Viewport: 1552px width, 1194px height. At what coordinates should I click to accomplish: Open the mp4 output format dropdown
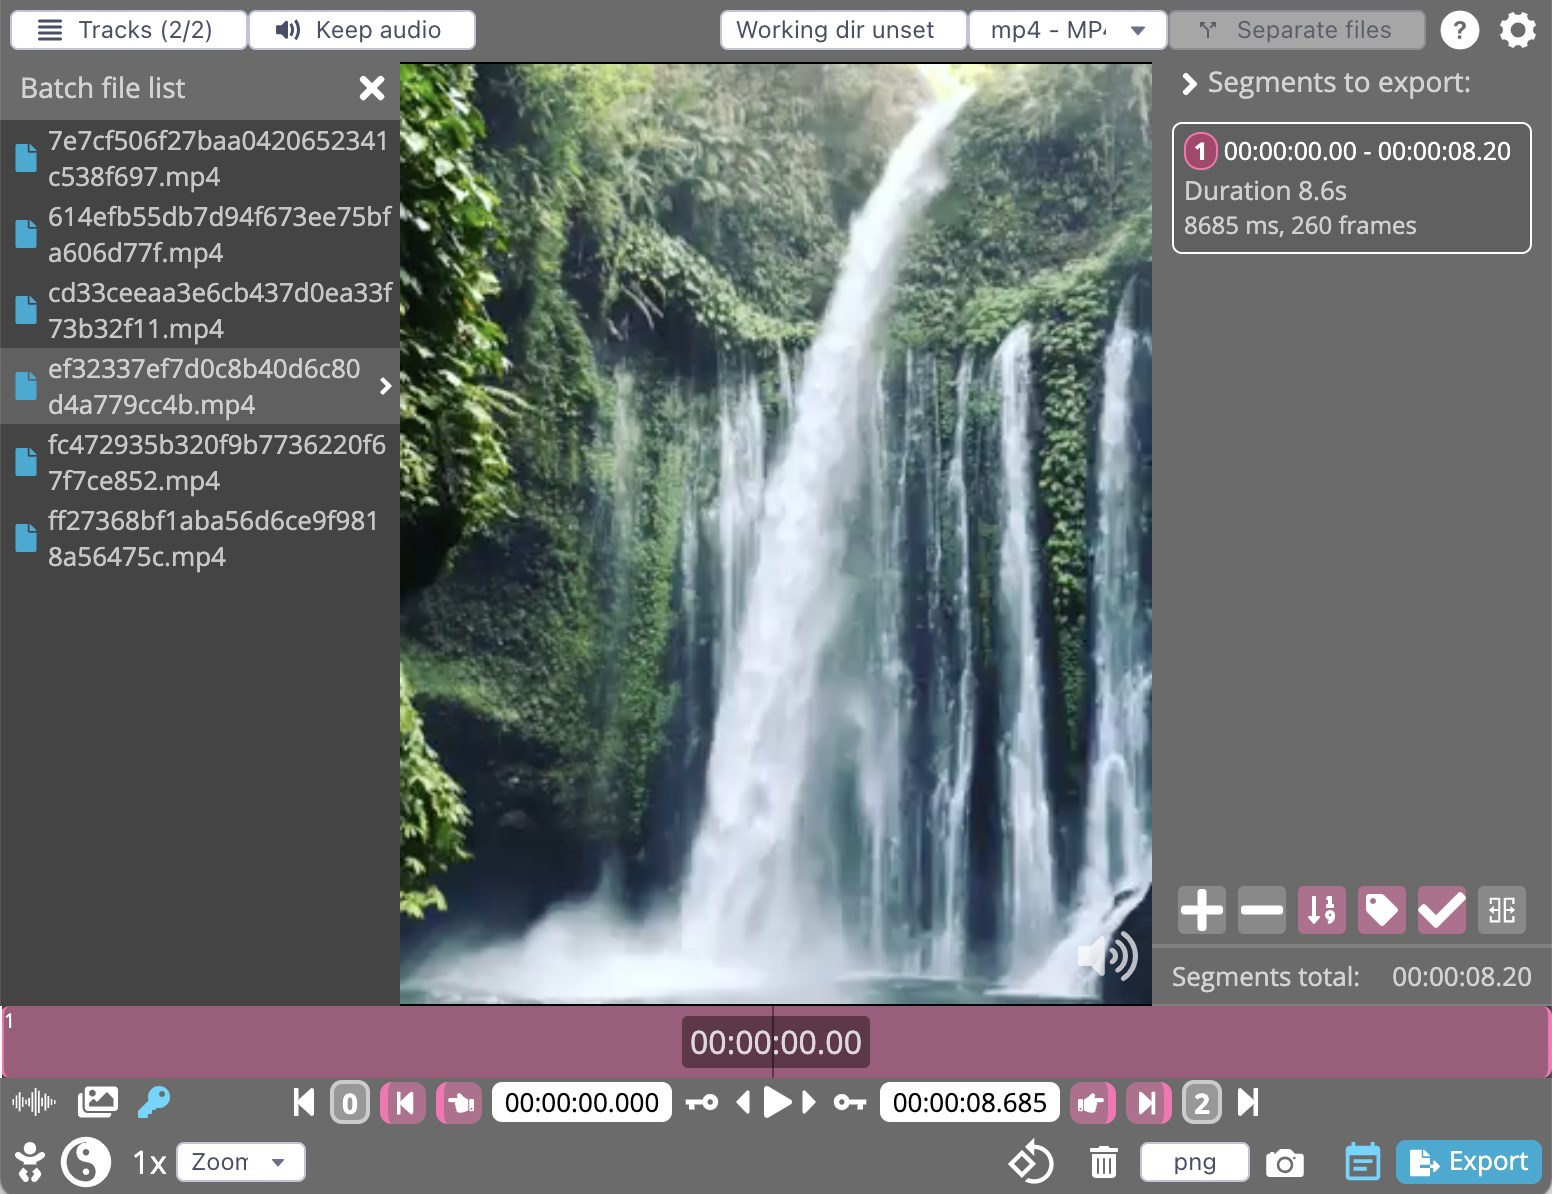pos(1067,30)
